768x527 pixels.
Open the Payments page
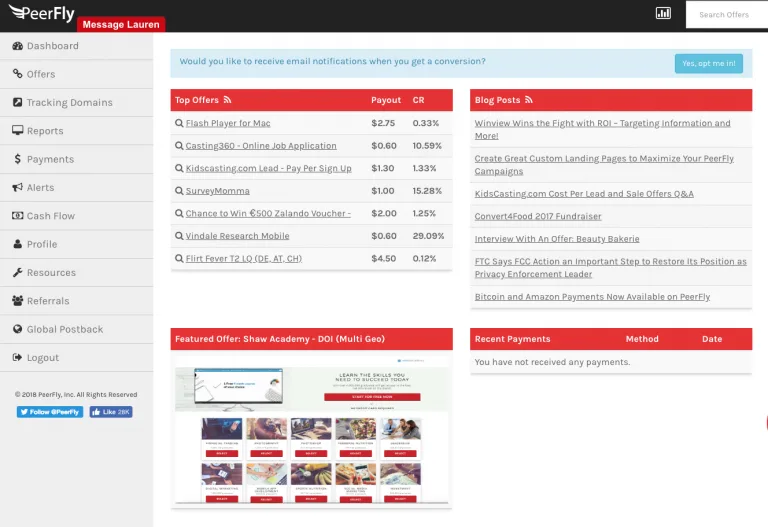[x=76, y=159]
